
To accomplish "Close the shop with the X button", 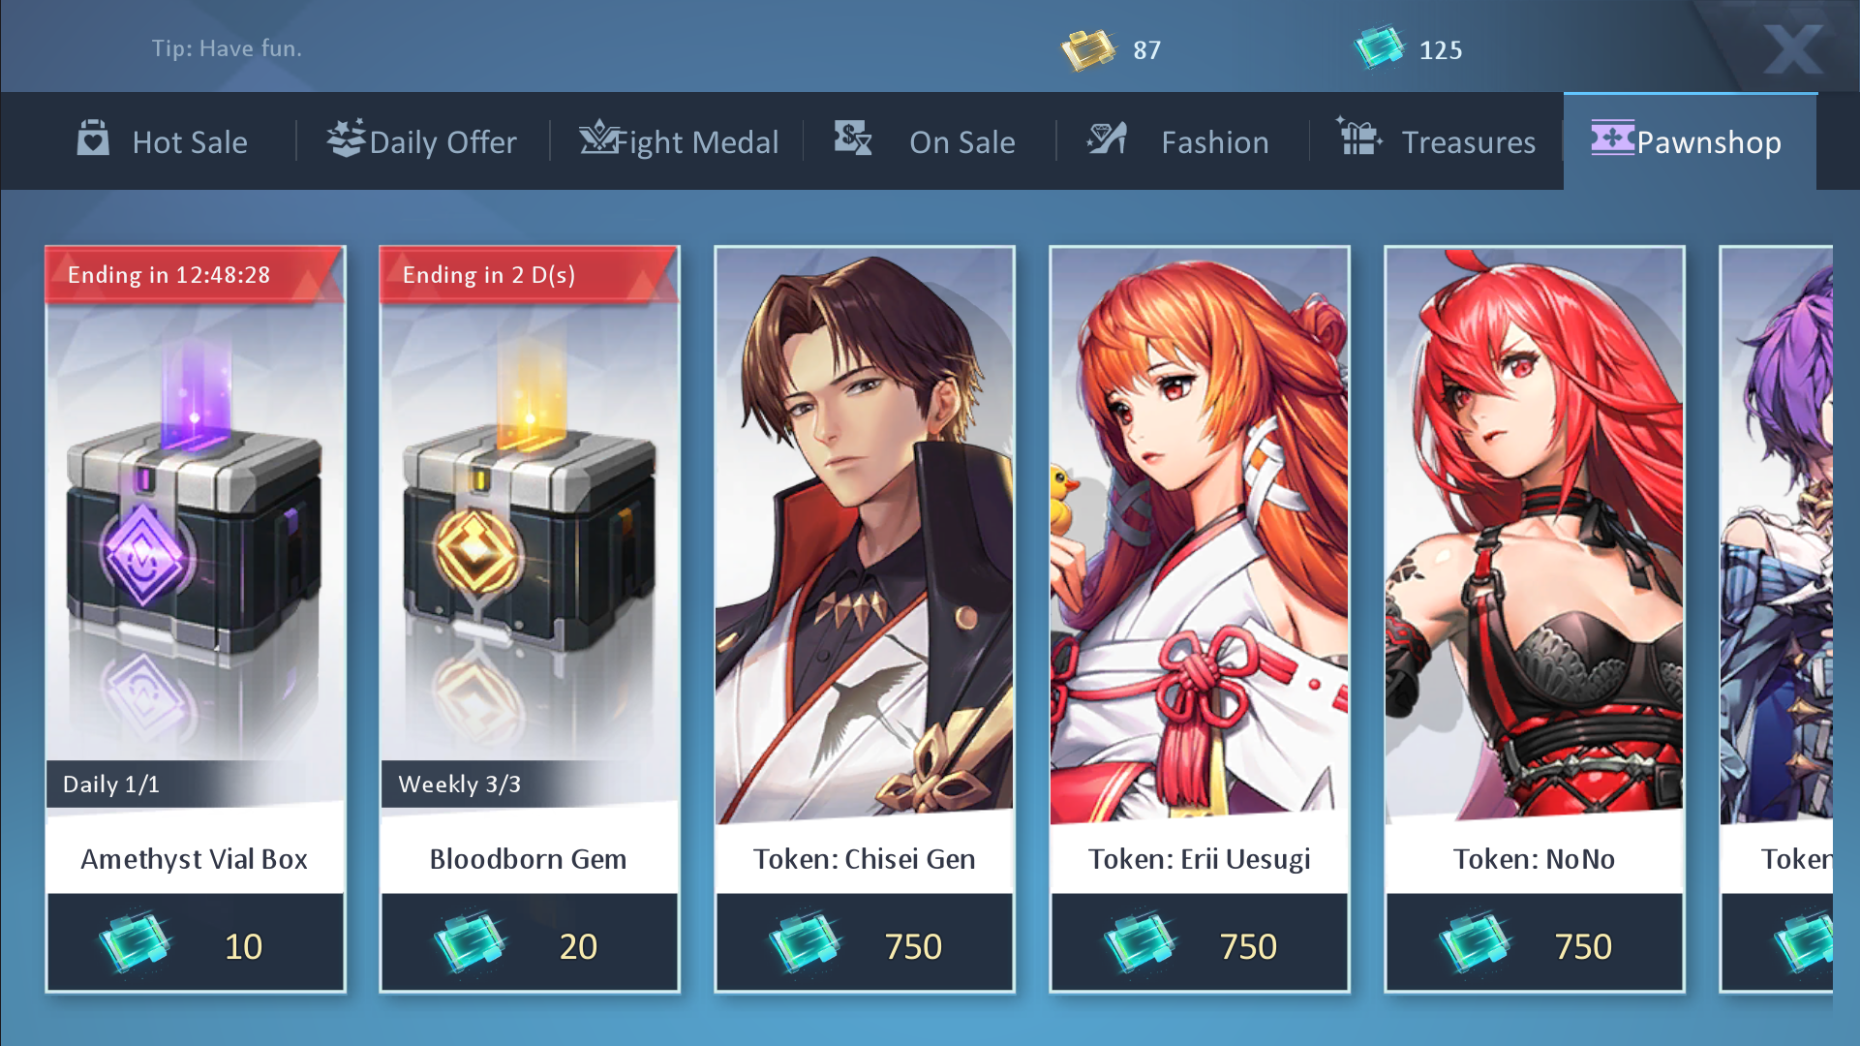I will point(1792,48).
